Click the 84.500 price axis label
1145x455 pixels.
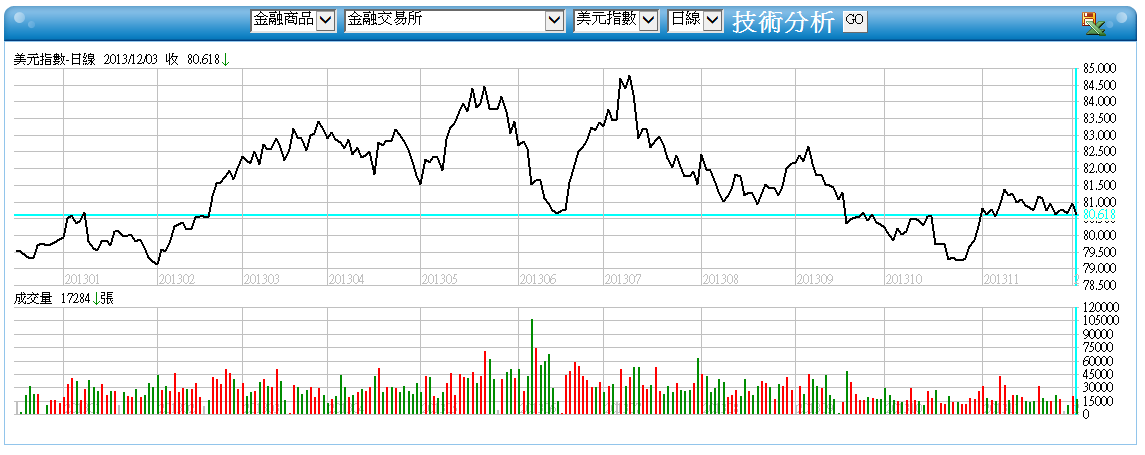click(x=1100, y=85)
